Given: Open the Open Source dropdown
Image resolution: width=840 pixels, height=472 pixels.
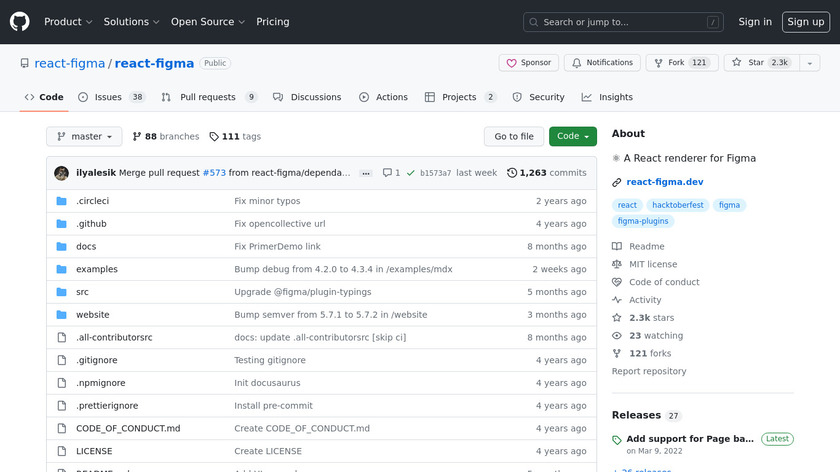Looking at the screenshot, I should 208,22.
